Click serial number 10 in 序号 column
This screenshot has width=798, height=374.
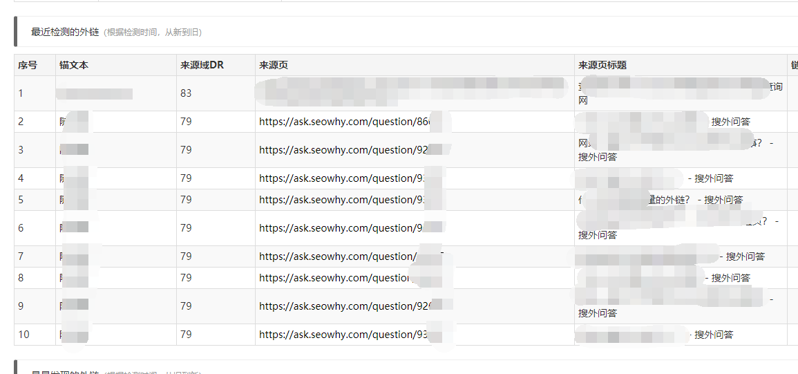coord(23,335)
